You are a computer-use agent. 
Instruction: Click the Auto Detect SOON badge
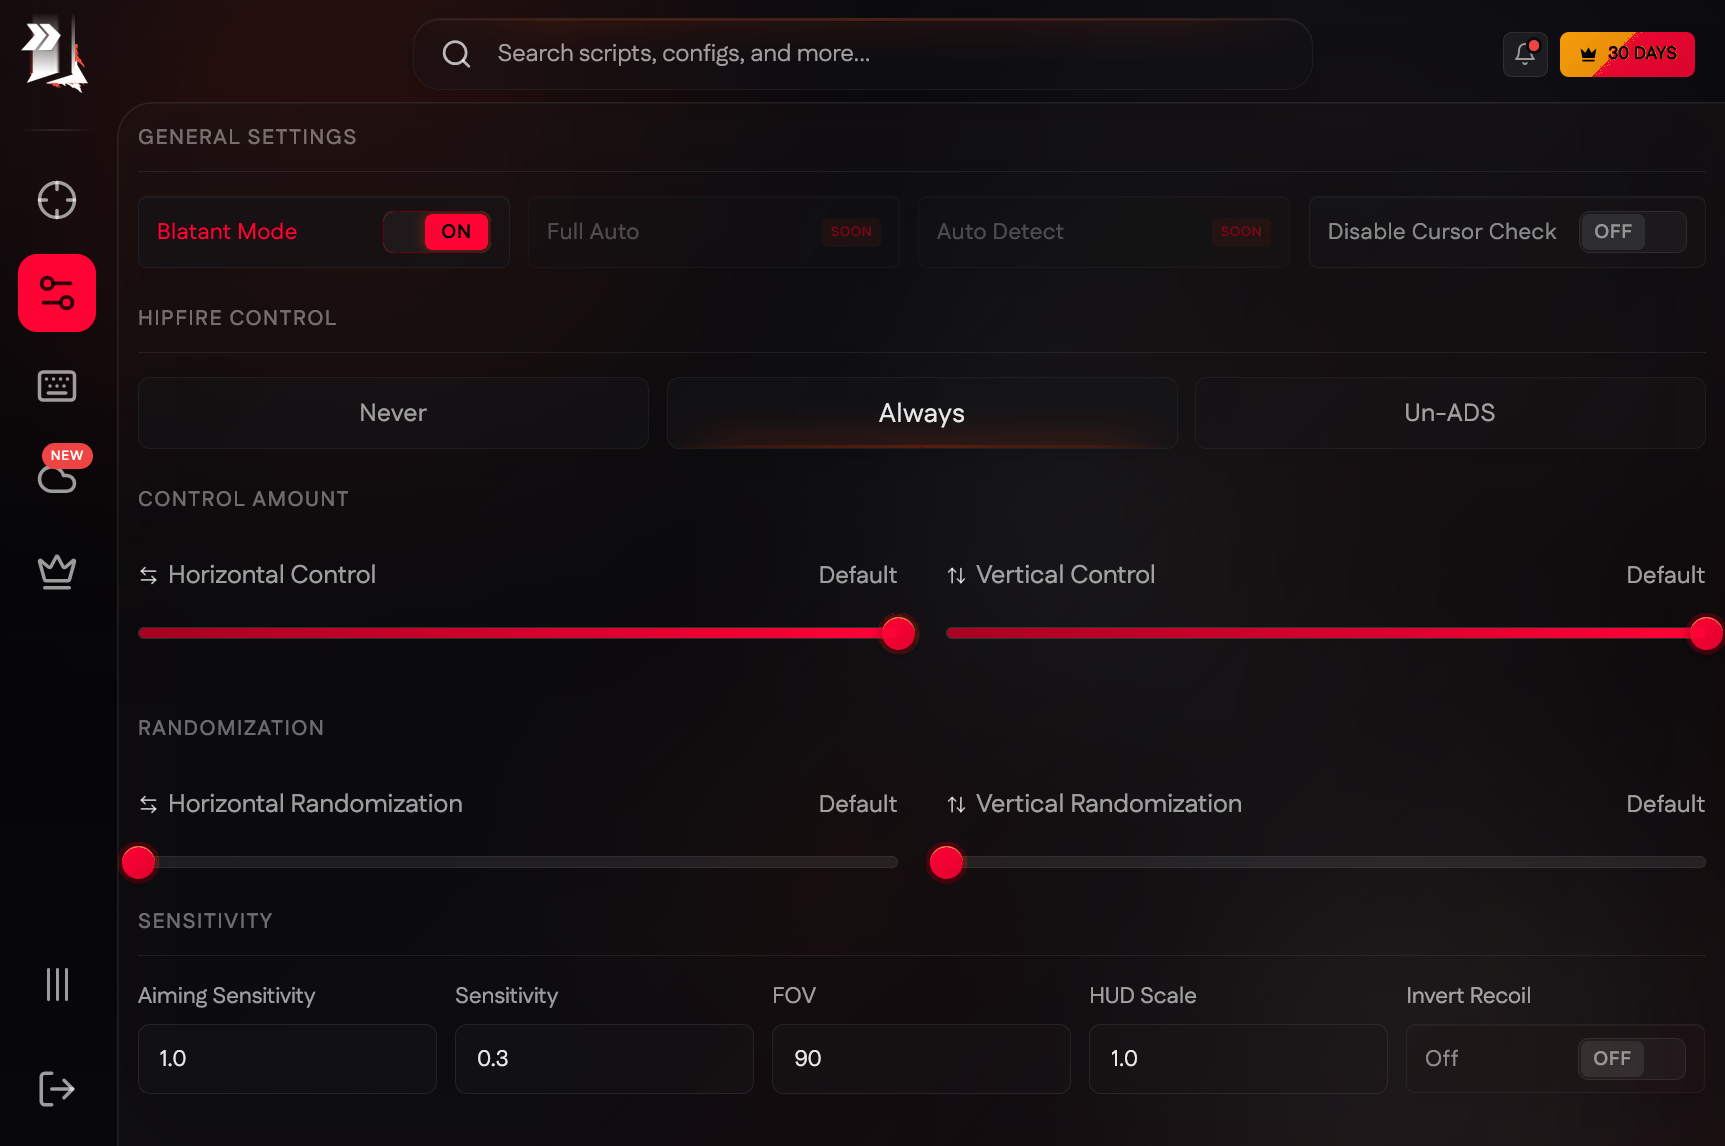tap(1241, 232)
